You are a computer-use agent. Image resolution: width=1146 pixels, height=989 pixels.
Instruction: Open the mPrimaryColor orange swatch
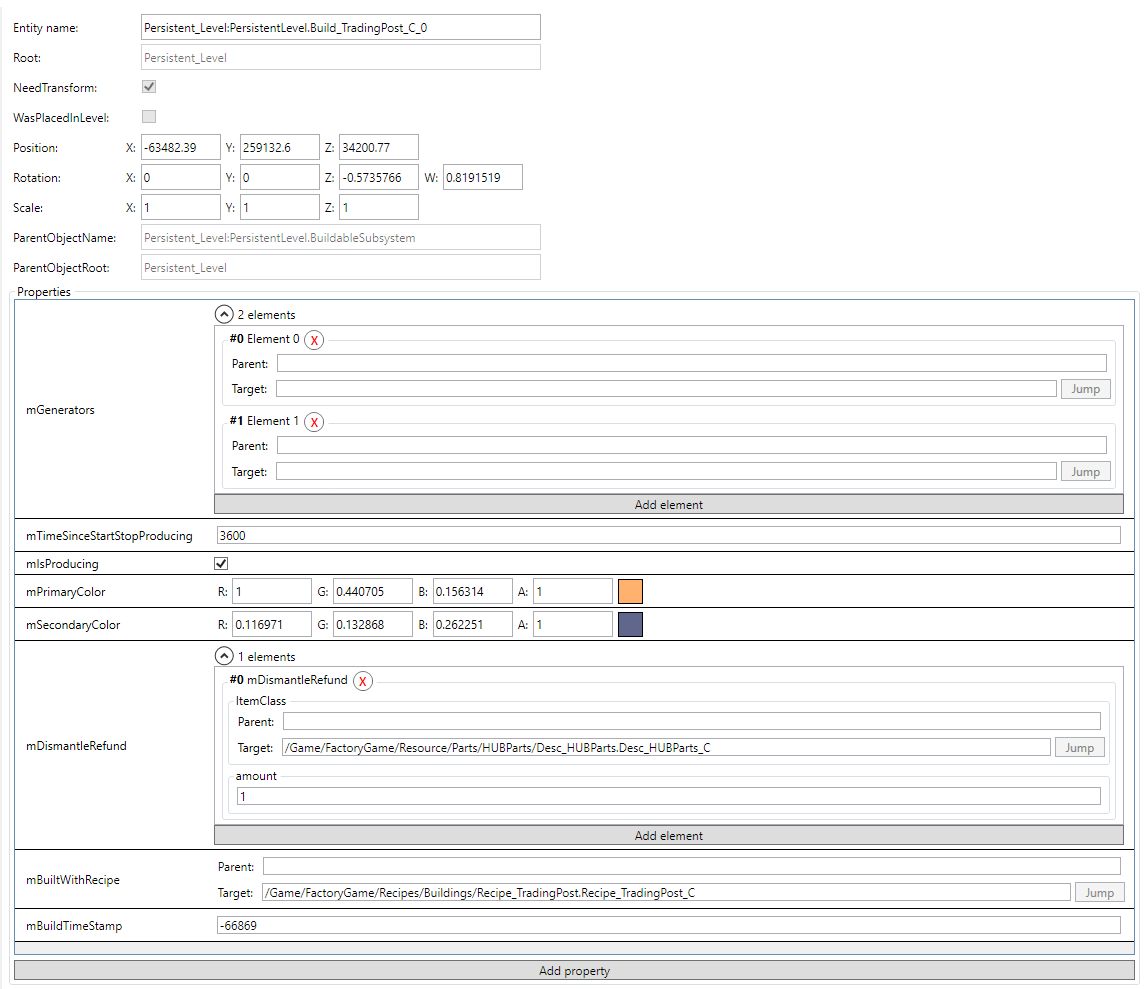tap(630, 591)
